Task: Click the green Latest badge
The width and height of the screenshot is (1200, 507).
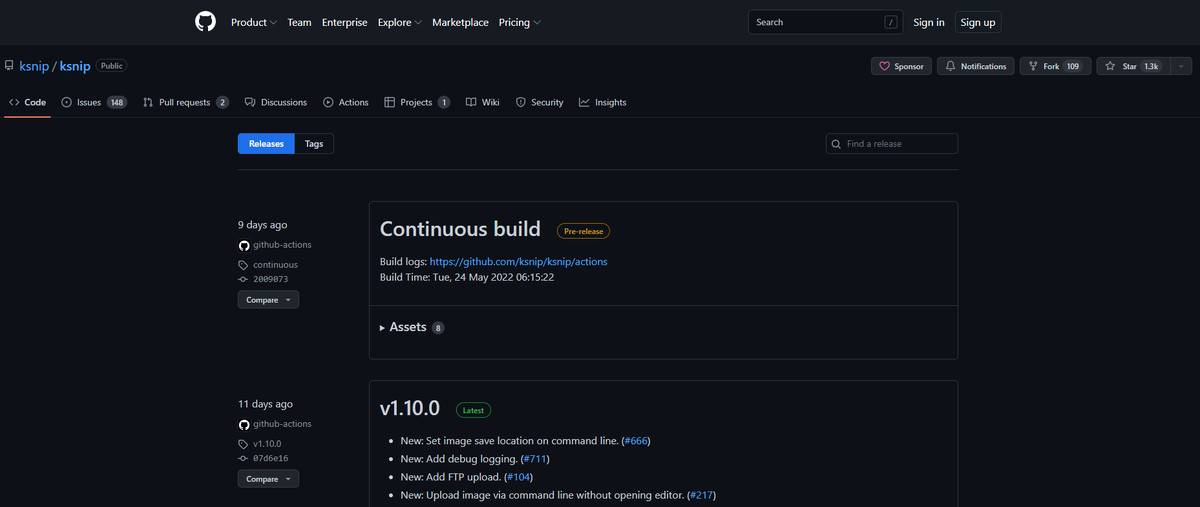Action: coord(473,410)
